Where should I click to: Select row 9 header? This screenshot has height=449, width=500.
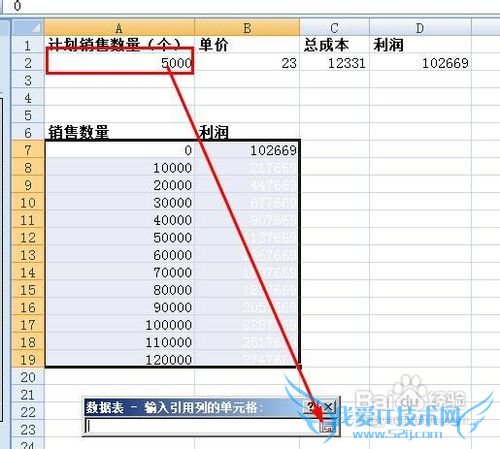point(28,185)
